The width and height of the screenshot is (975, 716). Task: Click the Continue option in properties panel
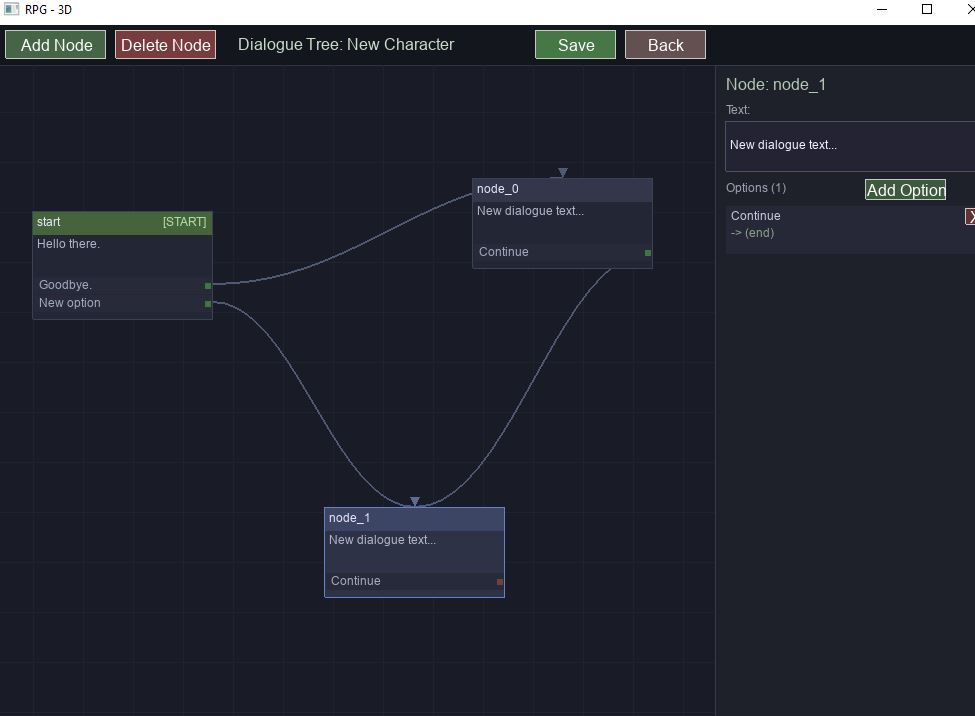(x=756, y=216)
